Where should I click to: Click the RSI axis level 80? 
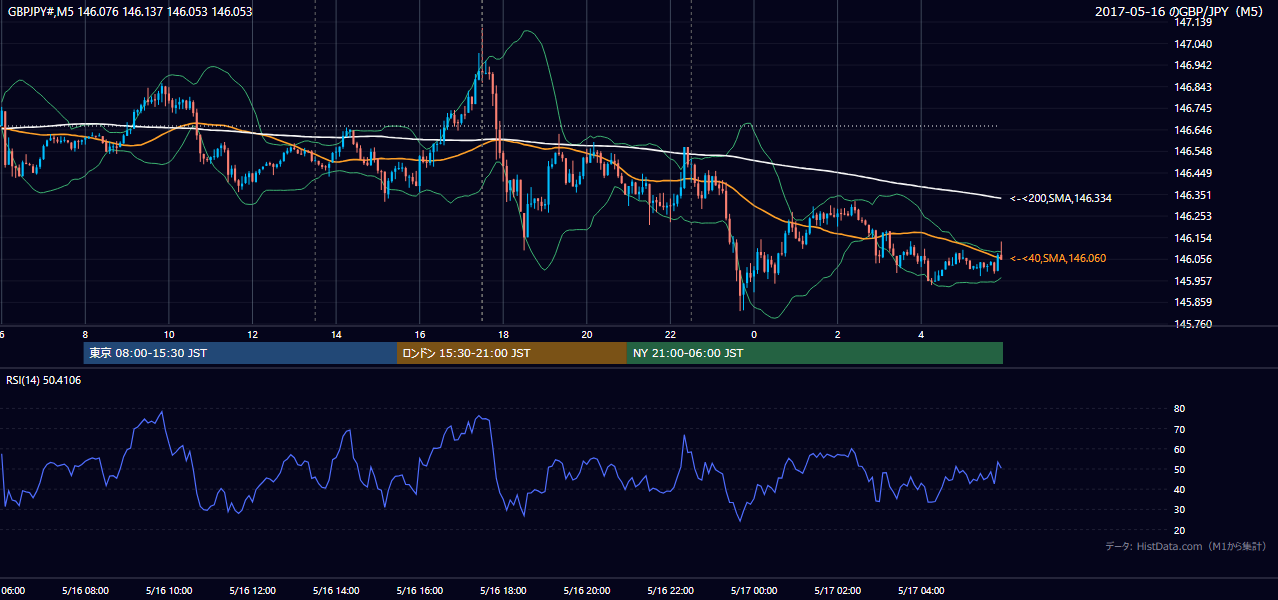1180,409
